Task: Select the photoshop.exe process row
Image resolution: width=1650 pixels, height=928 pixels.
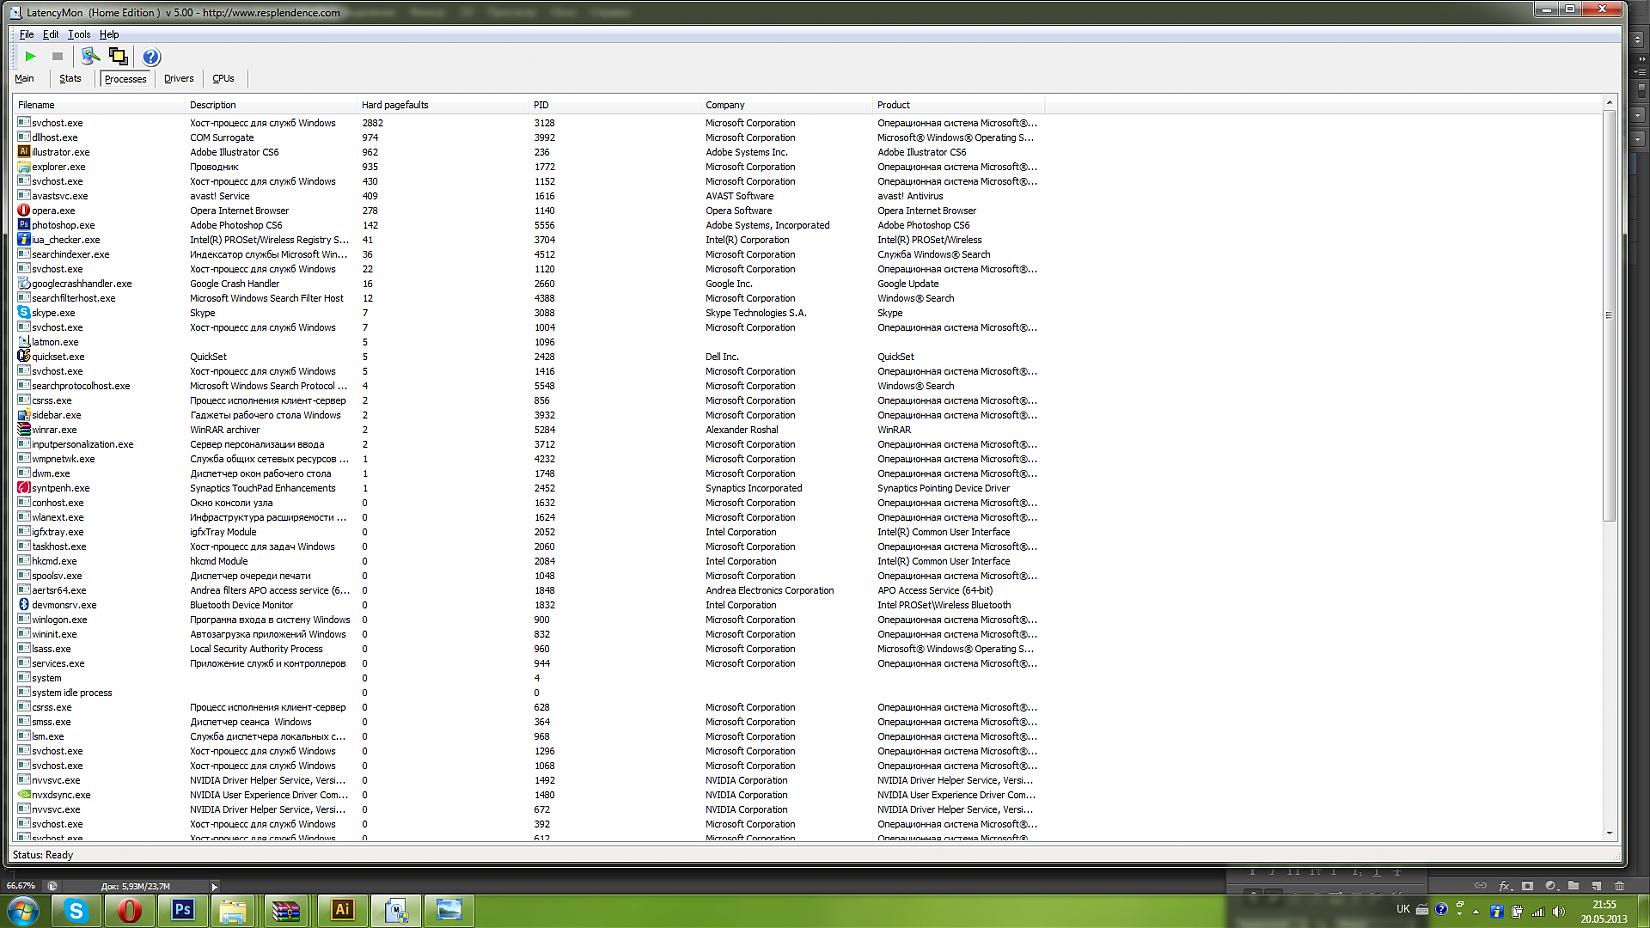Action: [530, 225]
